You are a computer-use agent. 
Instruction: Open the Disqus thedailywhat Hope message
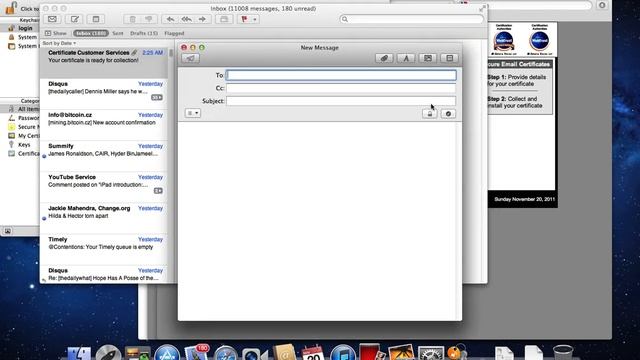coord(104,274)
